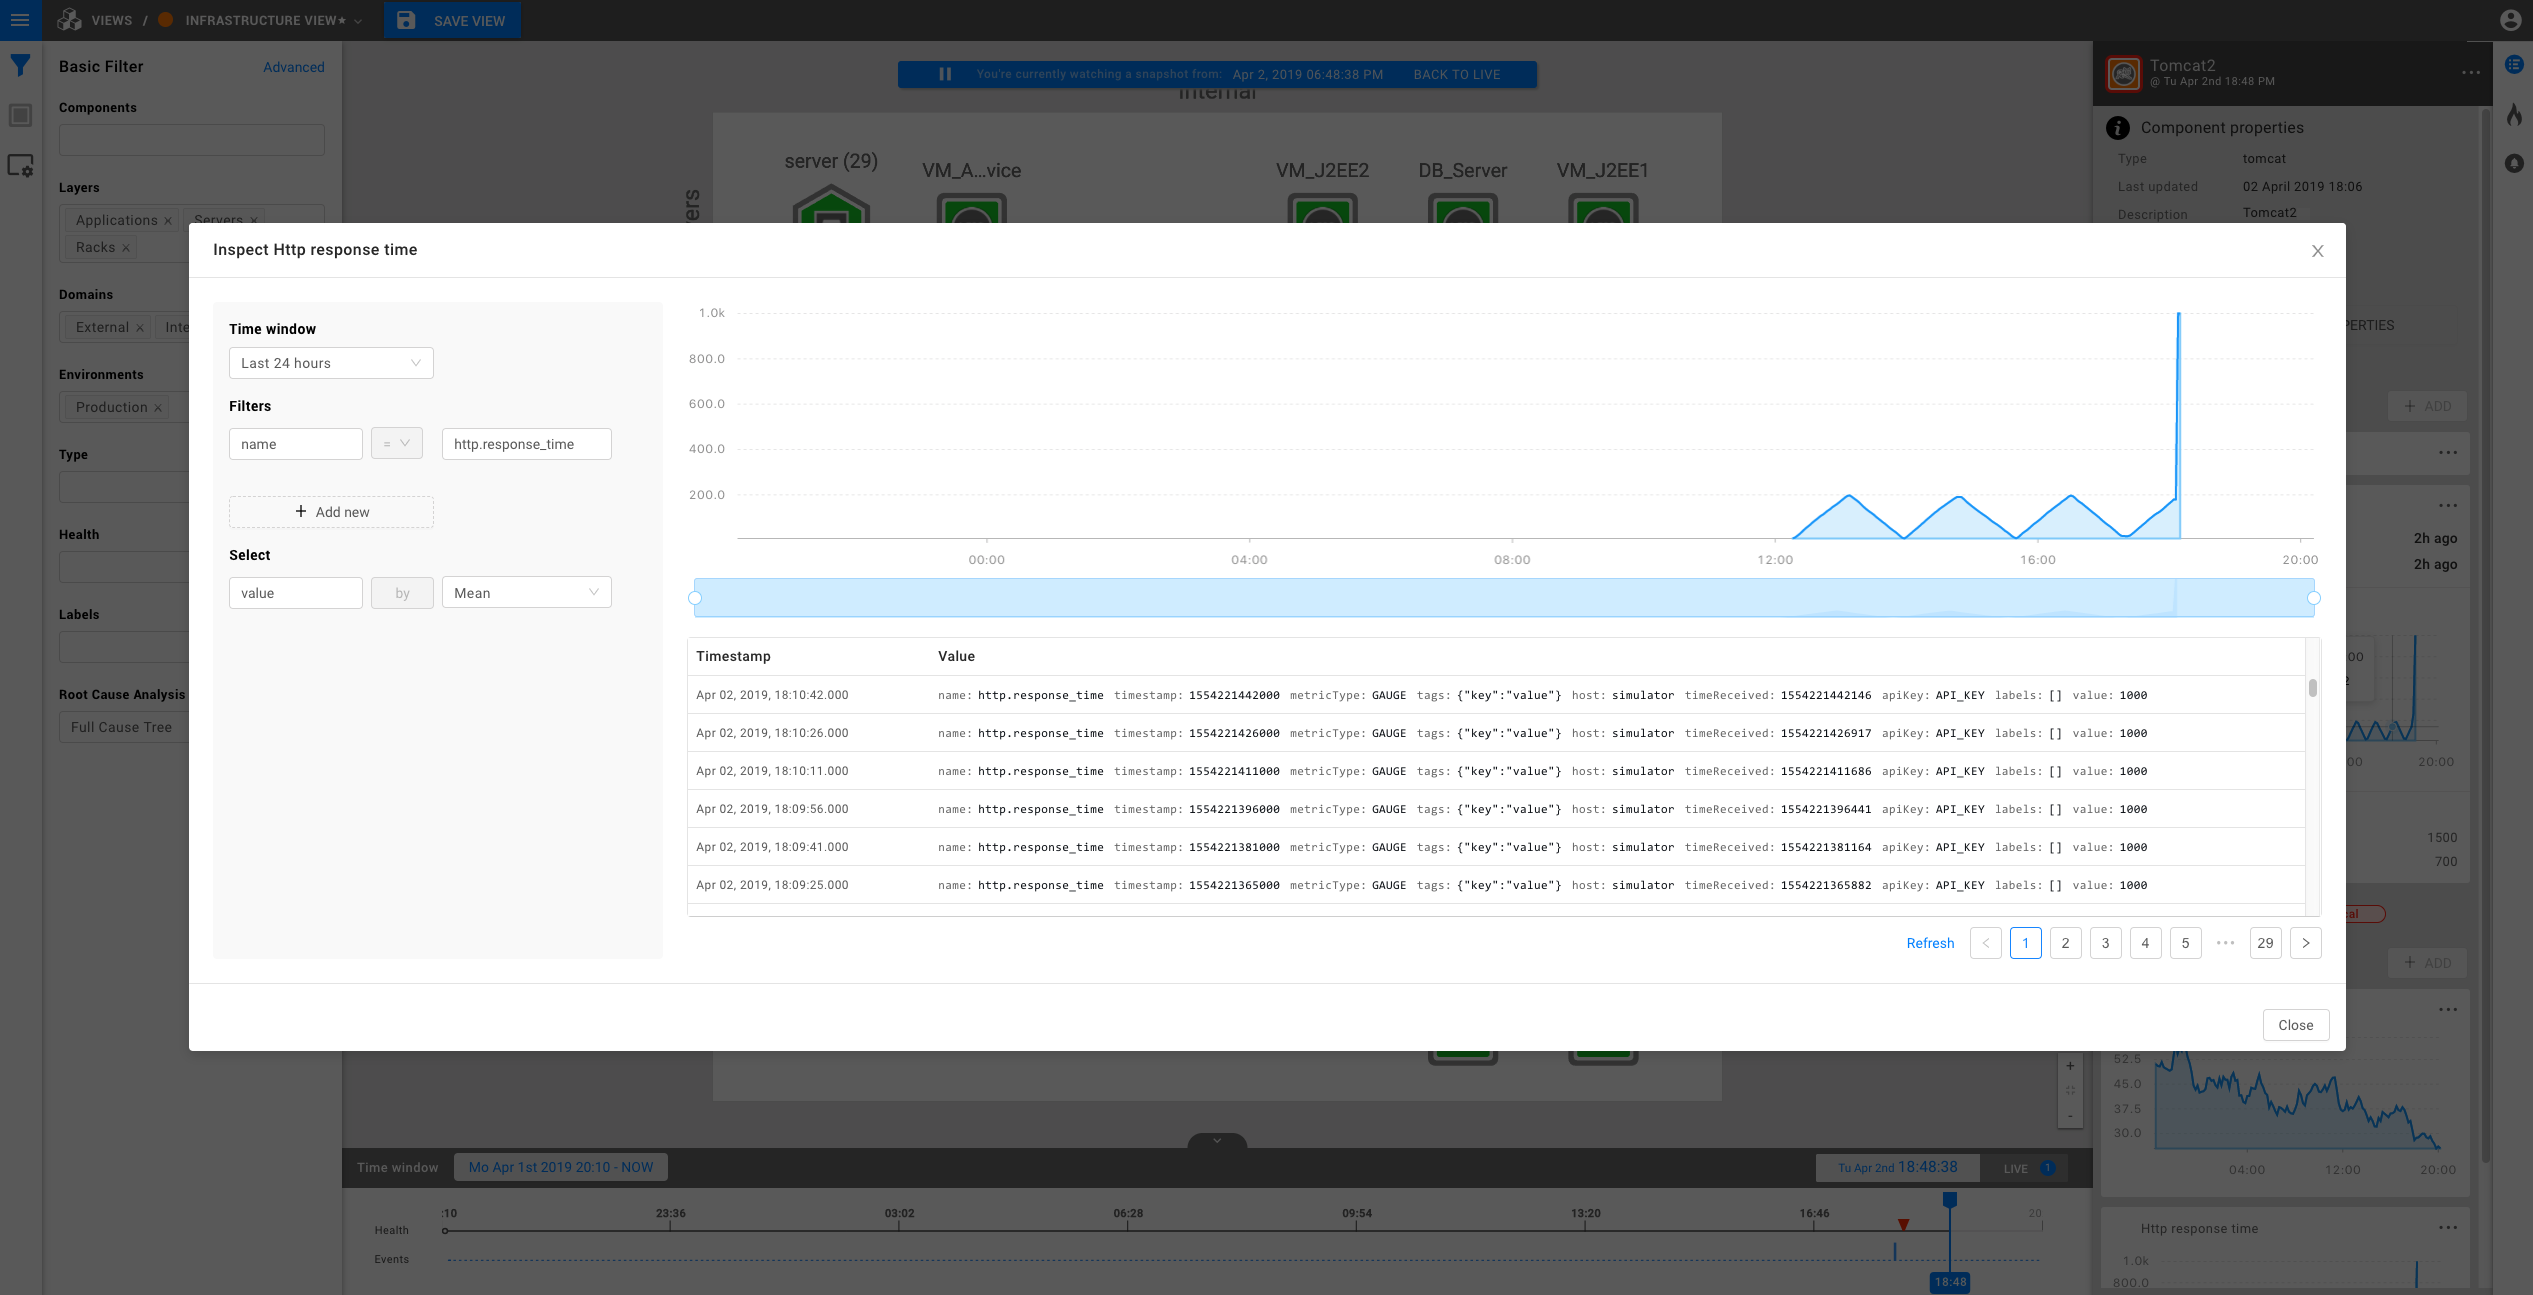
Task: Click the Component properties info icon
Action: coord(2117,128)
